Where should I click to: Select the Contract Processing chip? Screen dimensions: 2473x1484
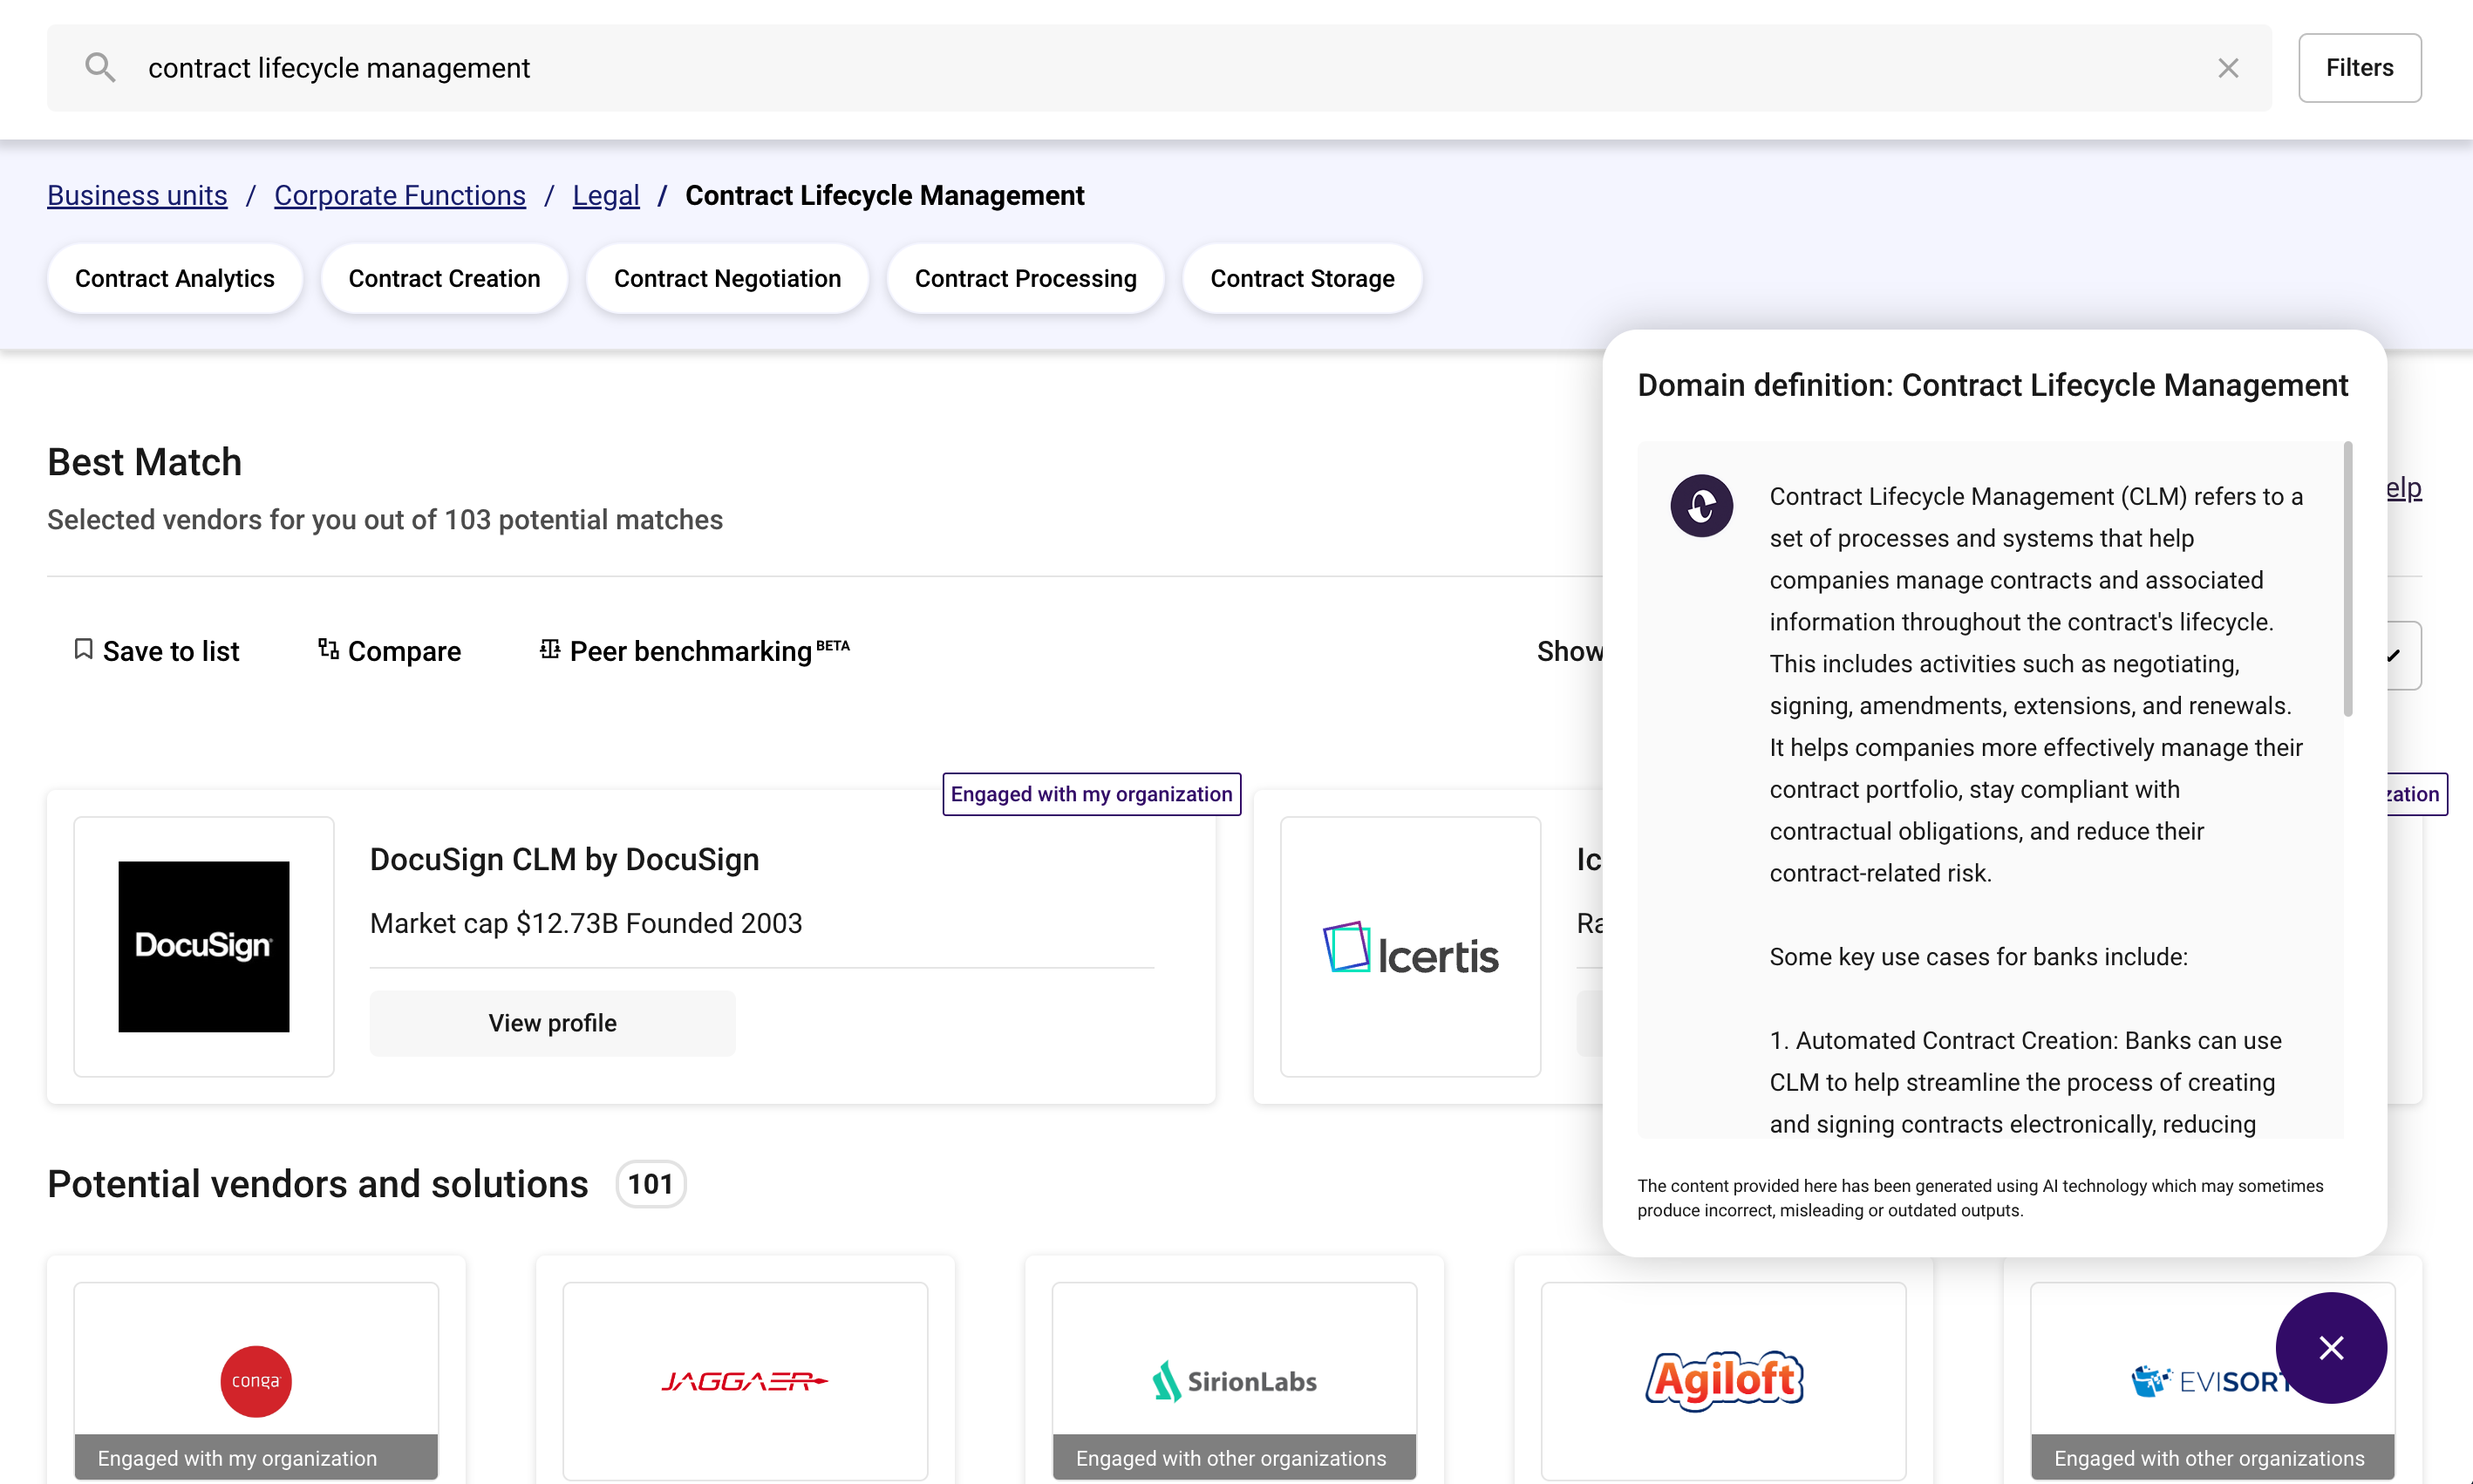(1026, 279)
